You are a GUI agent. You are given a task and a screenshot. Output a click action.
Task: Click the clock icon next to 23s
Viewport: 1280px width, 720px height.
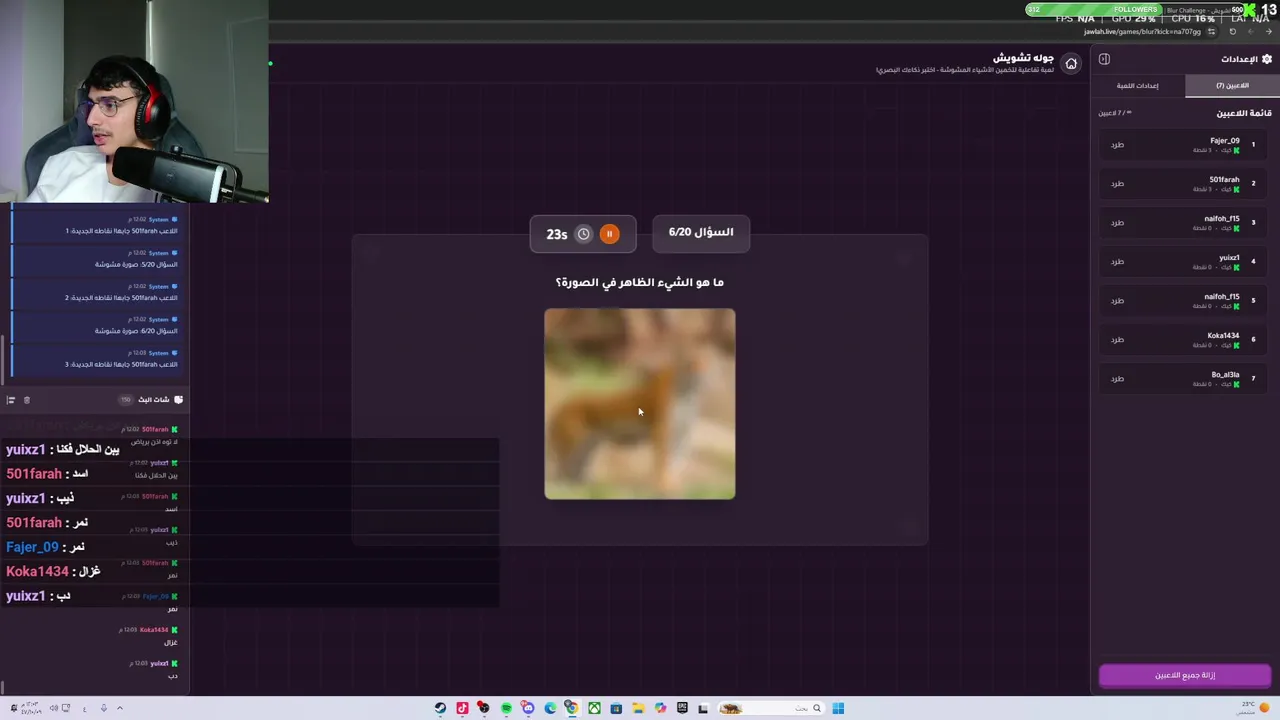pyautogui.click(x=584, y=234)
